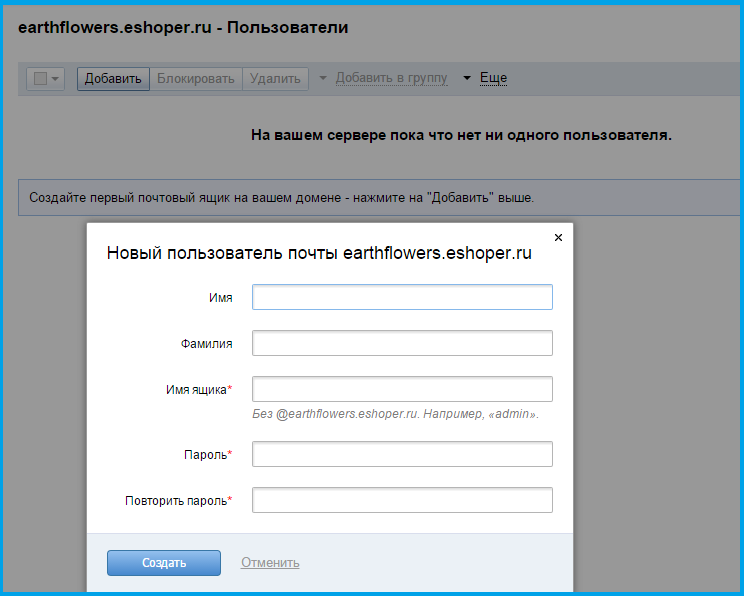The width and height of the screenshot is (744, 596).
Task: Click into the Пароль field
Action: [402, 454]
